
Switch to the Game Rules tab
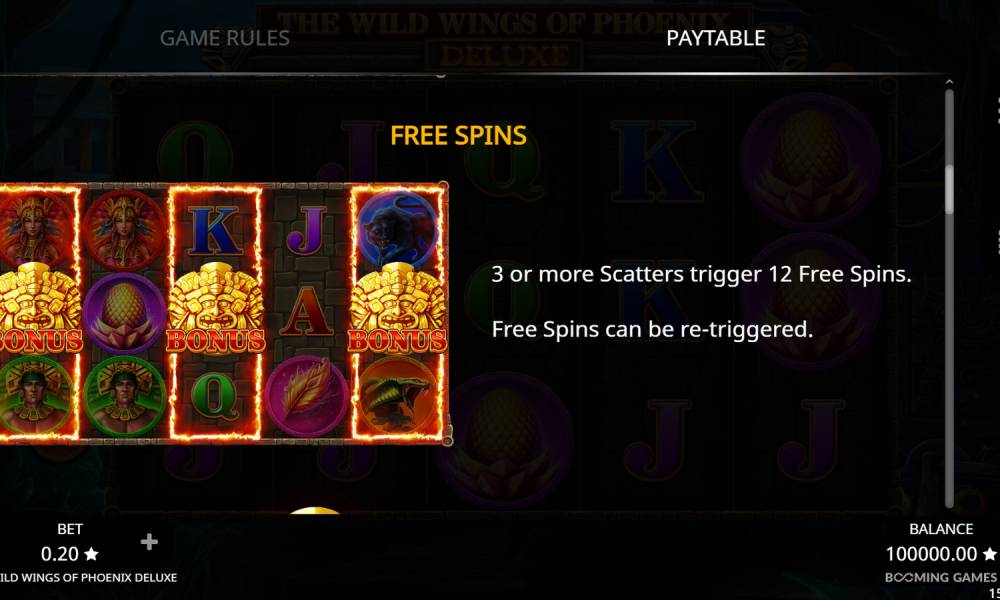(x=224, y=38)
